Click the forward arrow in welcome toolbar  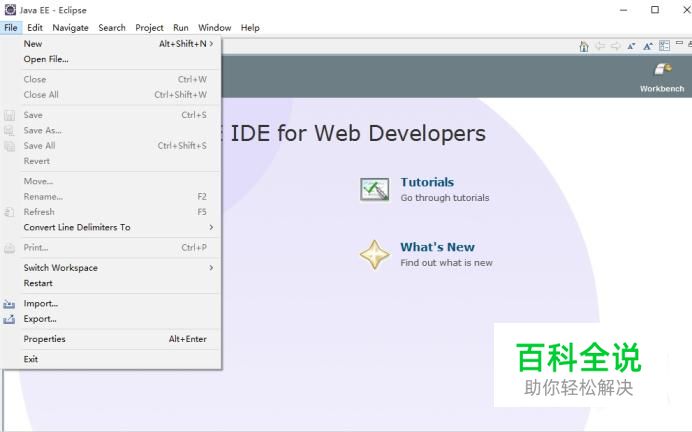(x=616, y=45)
